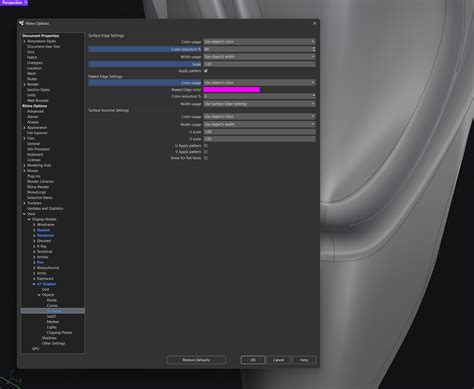The width and height of the screenshot is (474, 389).
Task: Expand the Toolbars tree node
Action: (x=24, y=203)
